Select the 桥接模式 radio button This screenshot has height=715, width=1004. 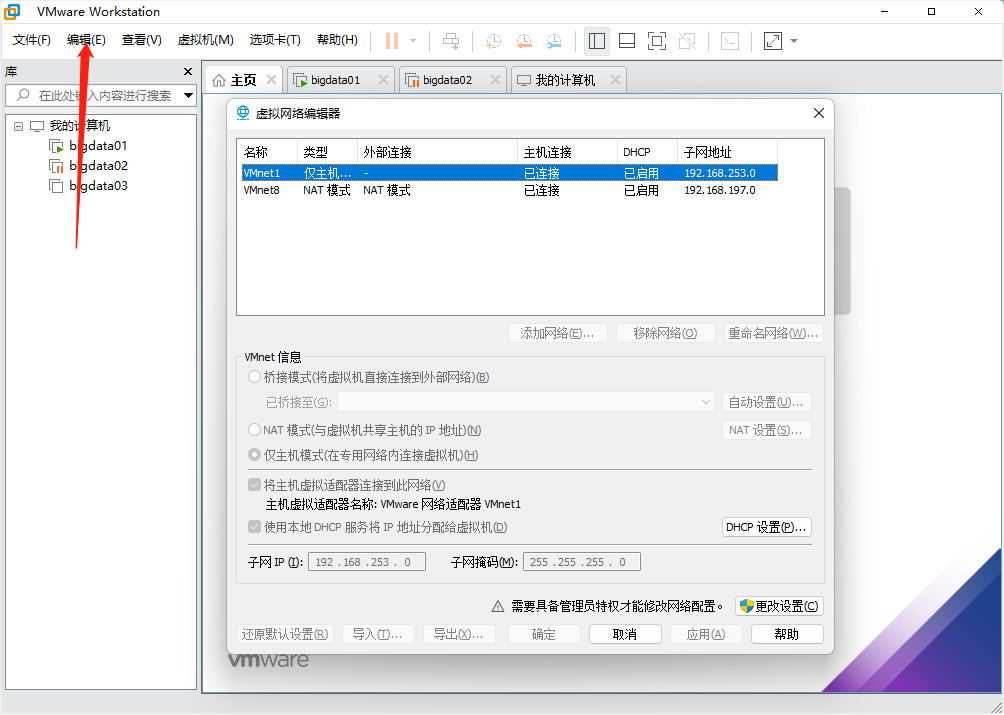tap(254, 377)
